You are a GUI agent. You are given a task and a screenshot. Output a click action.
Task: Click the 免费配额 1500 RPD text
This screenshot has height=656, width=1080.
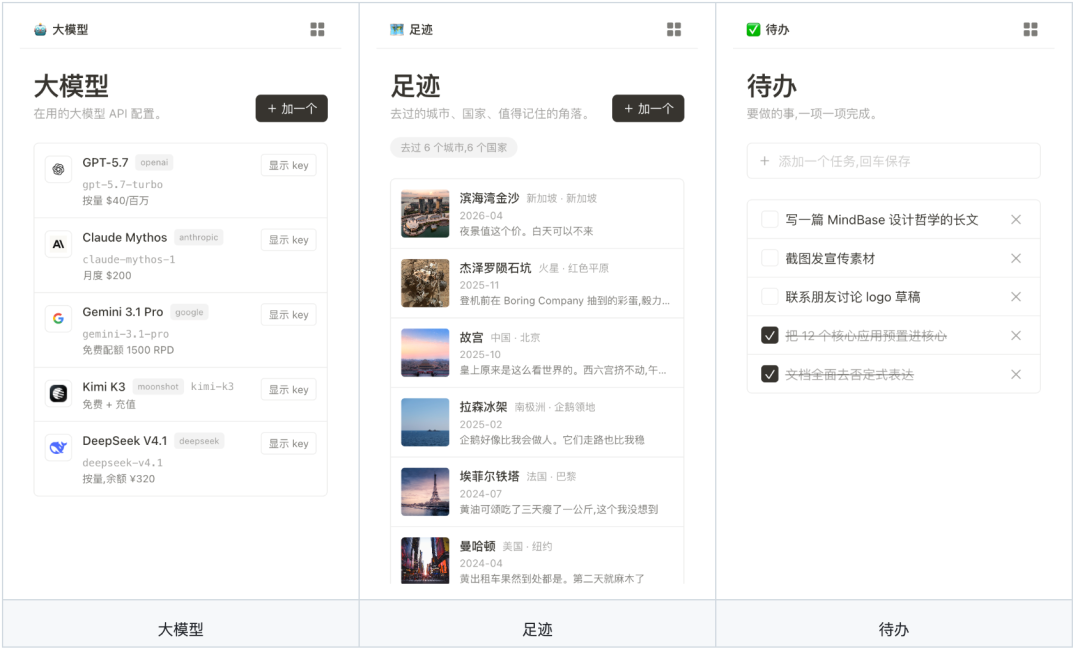coord(129,350)
